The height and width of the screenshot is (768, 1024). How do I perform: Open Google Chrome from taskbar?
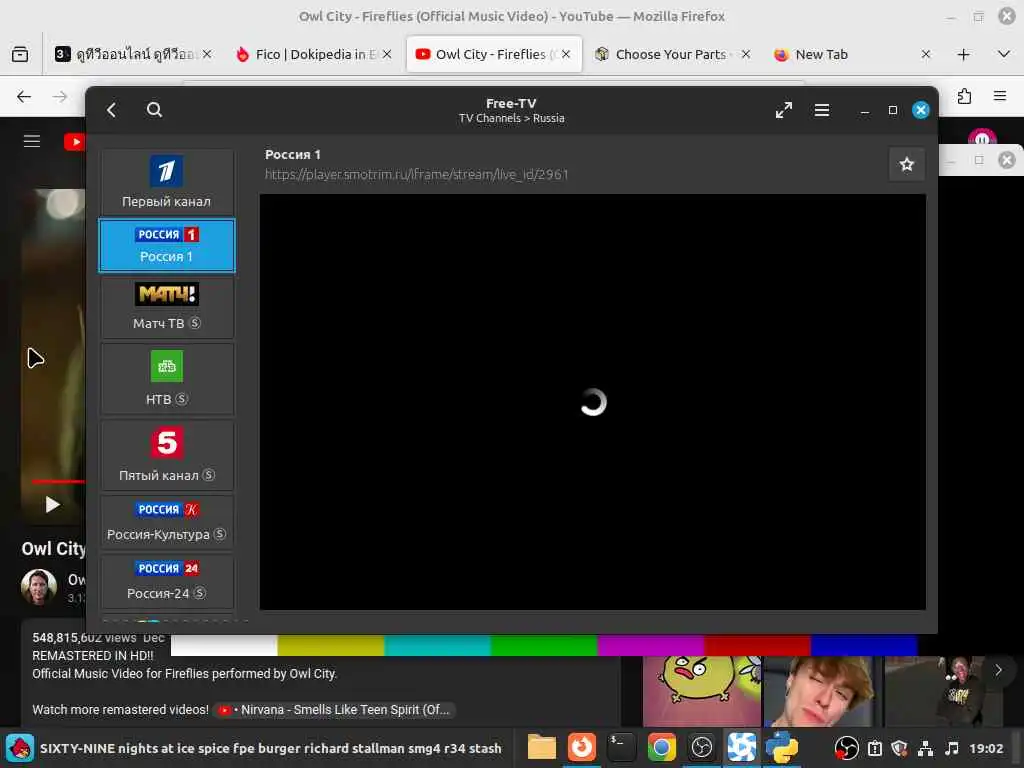tap(661, 748)
